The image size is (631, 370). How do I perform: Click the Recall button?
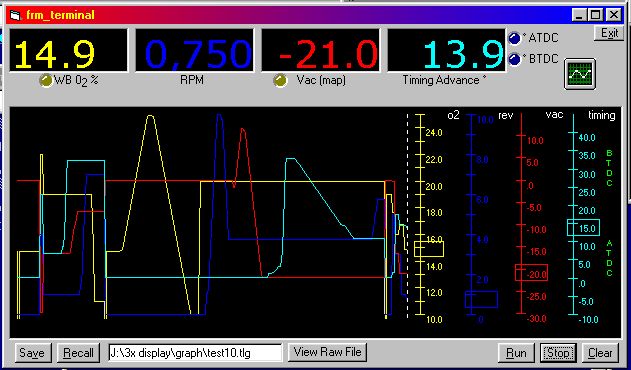(78, 353)
